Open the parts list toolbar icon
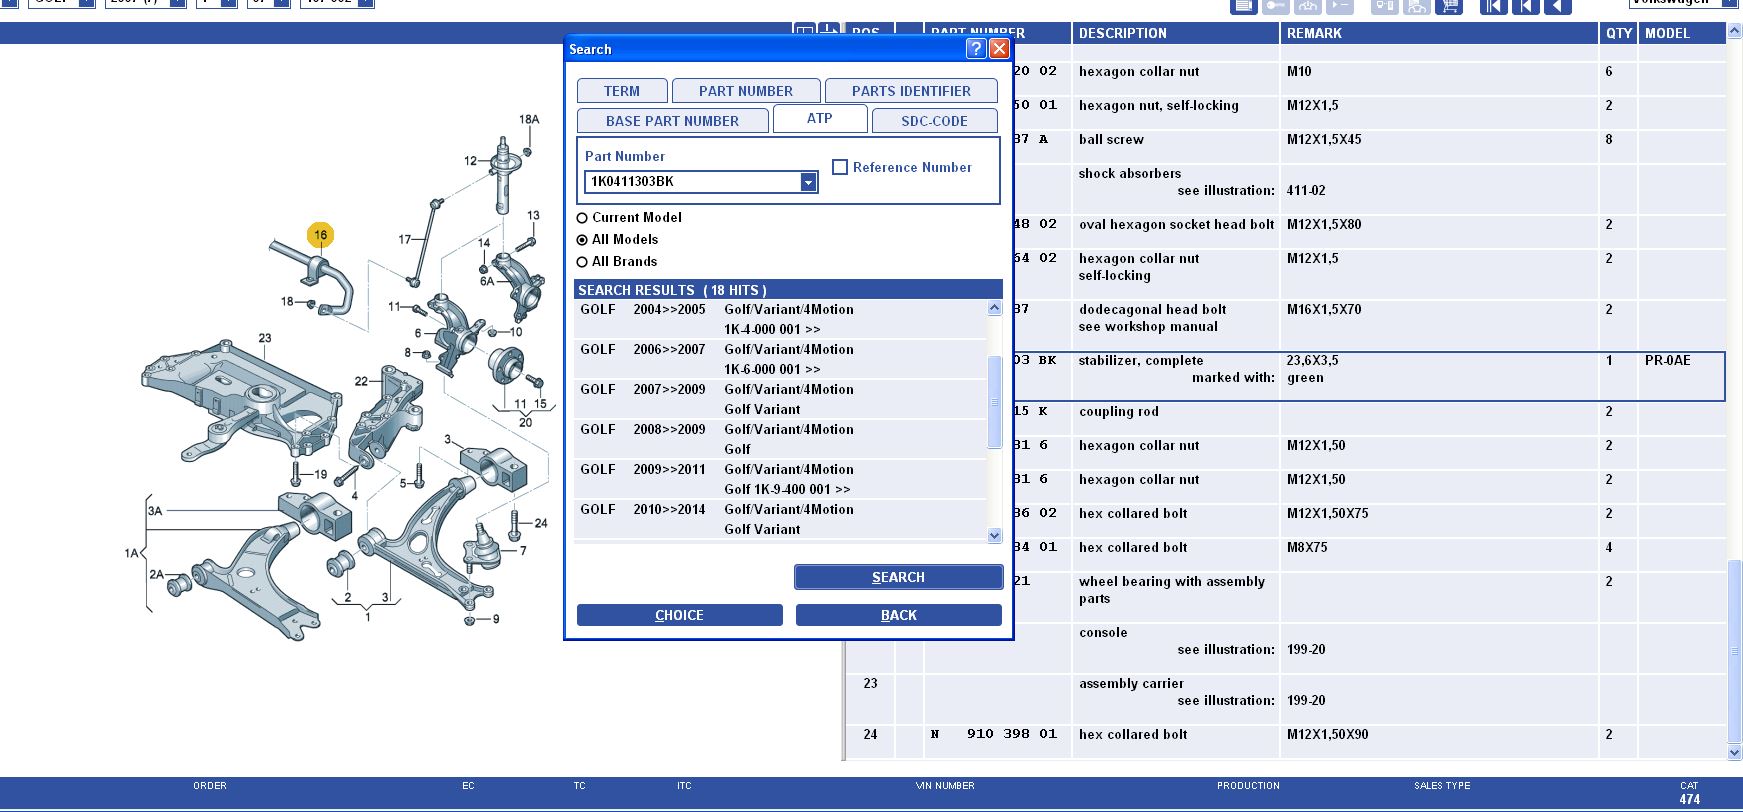The width and height of the screenshot is (1743, 812). [x=1243, y=6]
